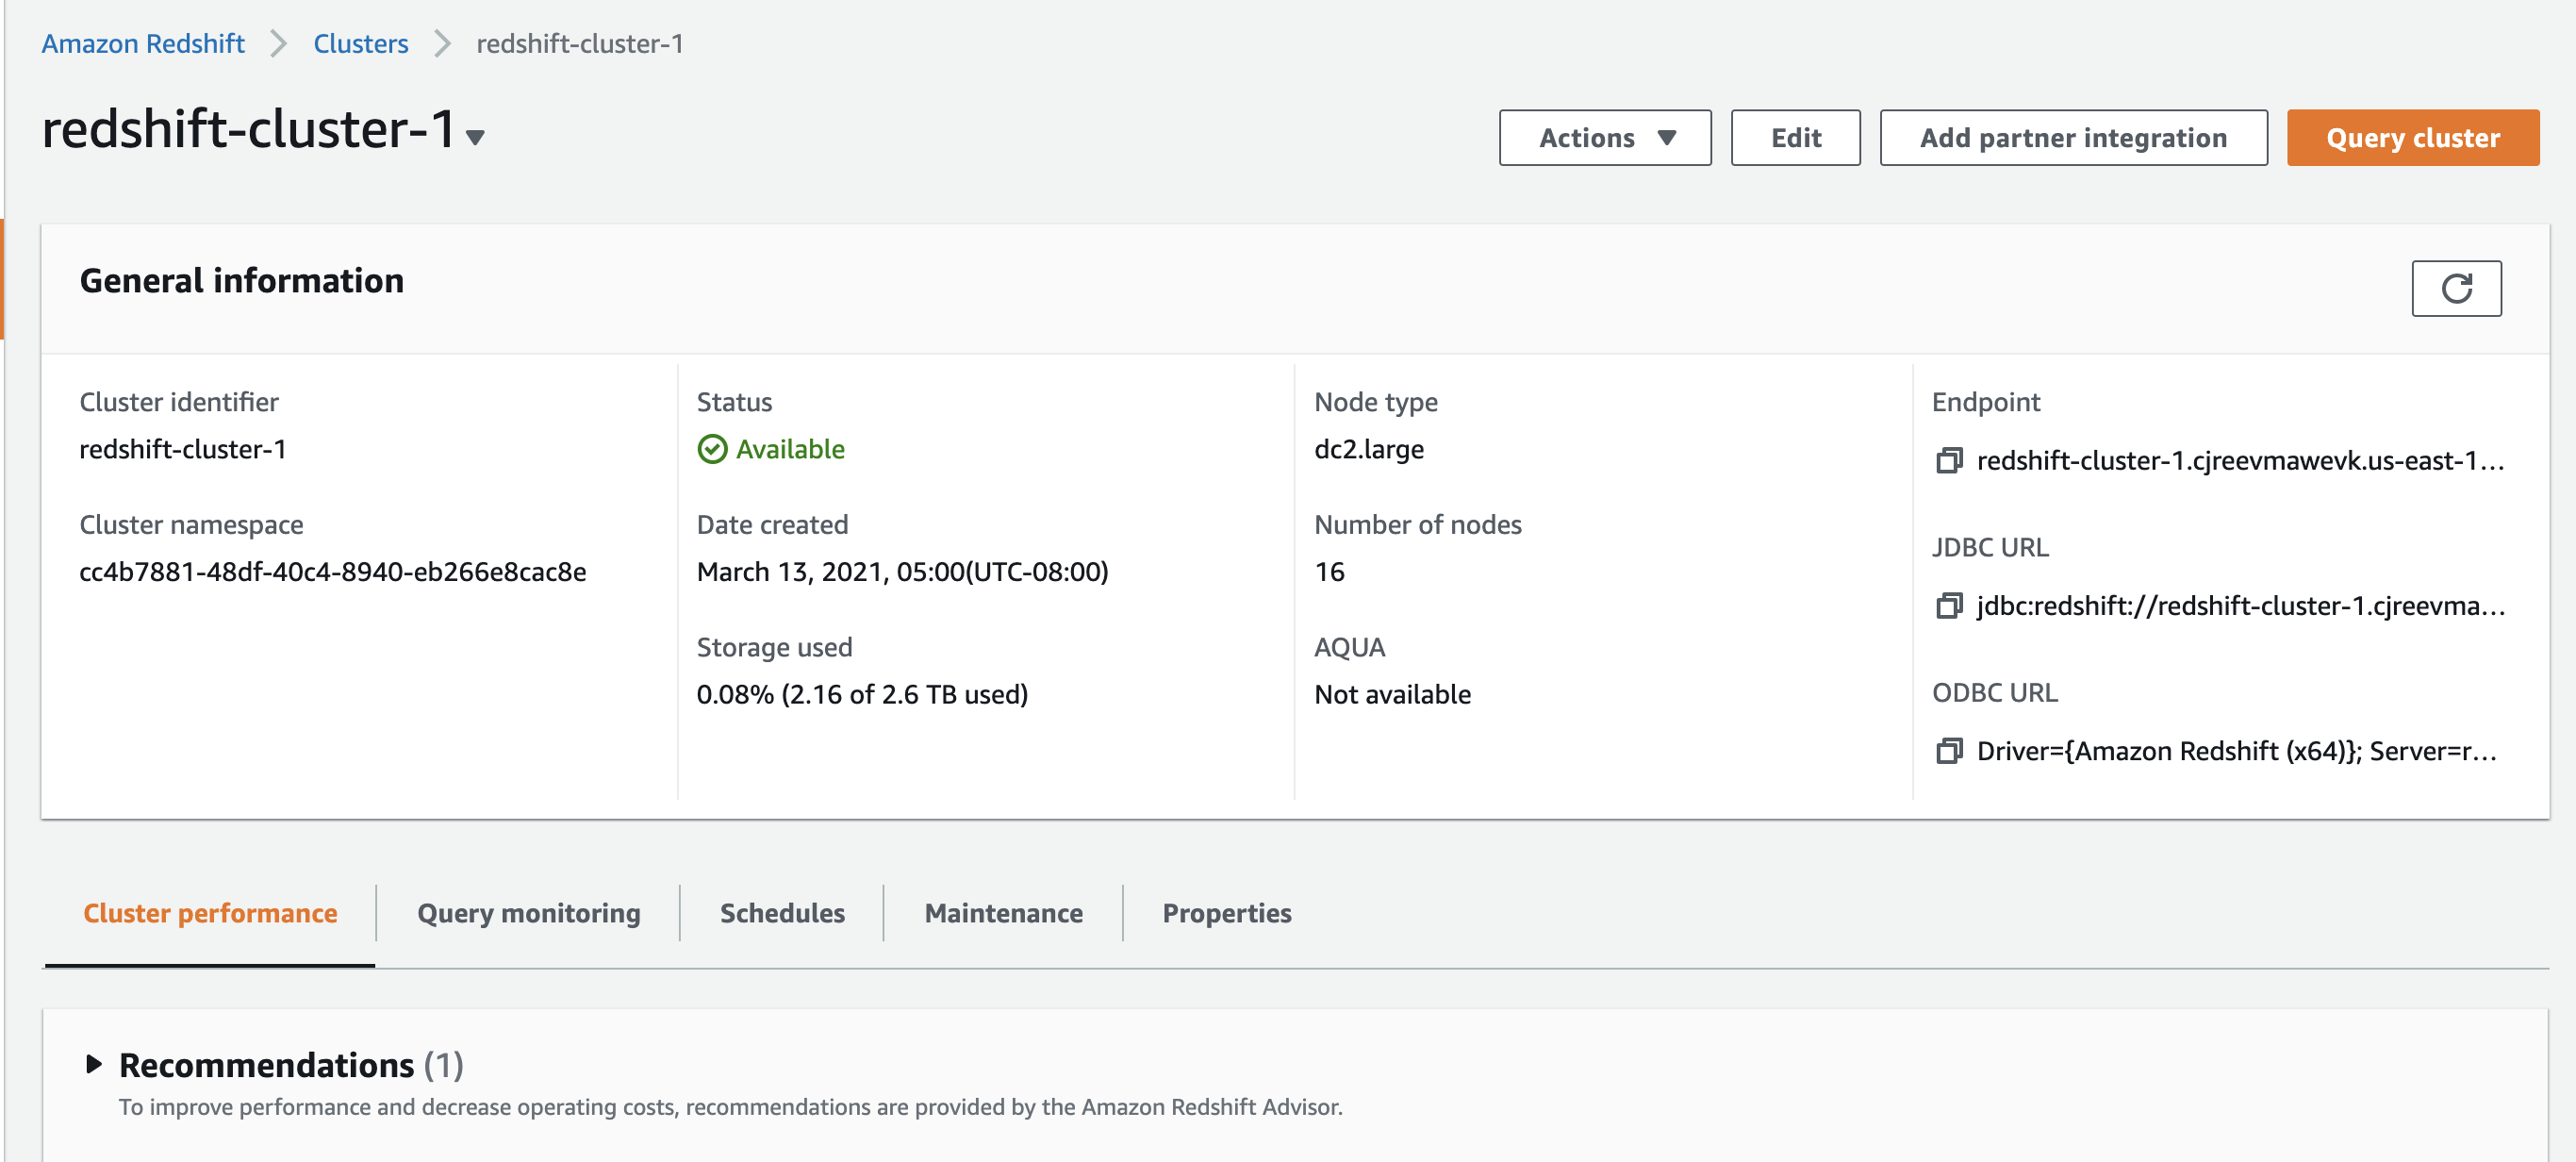Select the Maintenance tab
This screenshot has height=1162, width=2576.
[1003, 913]
